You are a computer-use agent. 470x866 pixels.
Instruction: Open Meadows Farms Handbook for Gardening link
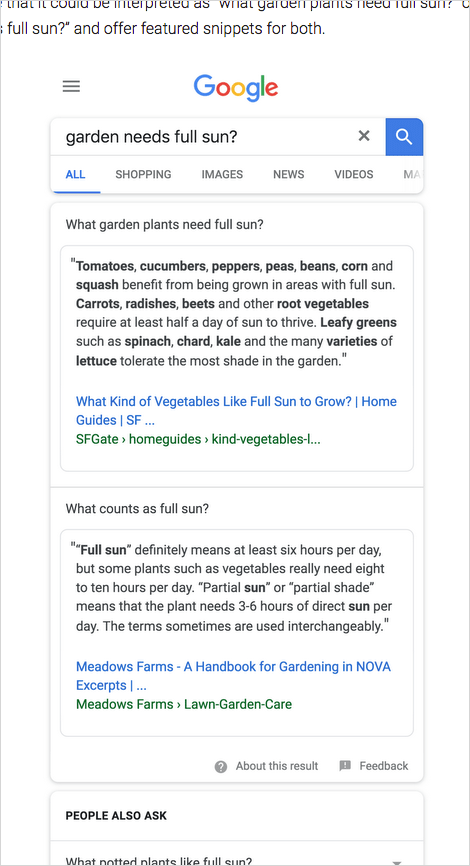[233, 675]
